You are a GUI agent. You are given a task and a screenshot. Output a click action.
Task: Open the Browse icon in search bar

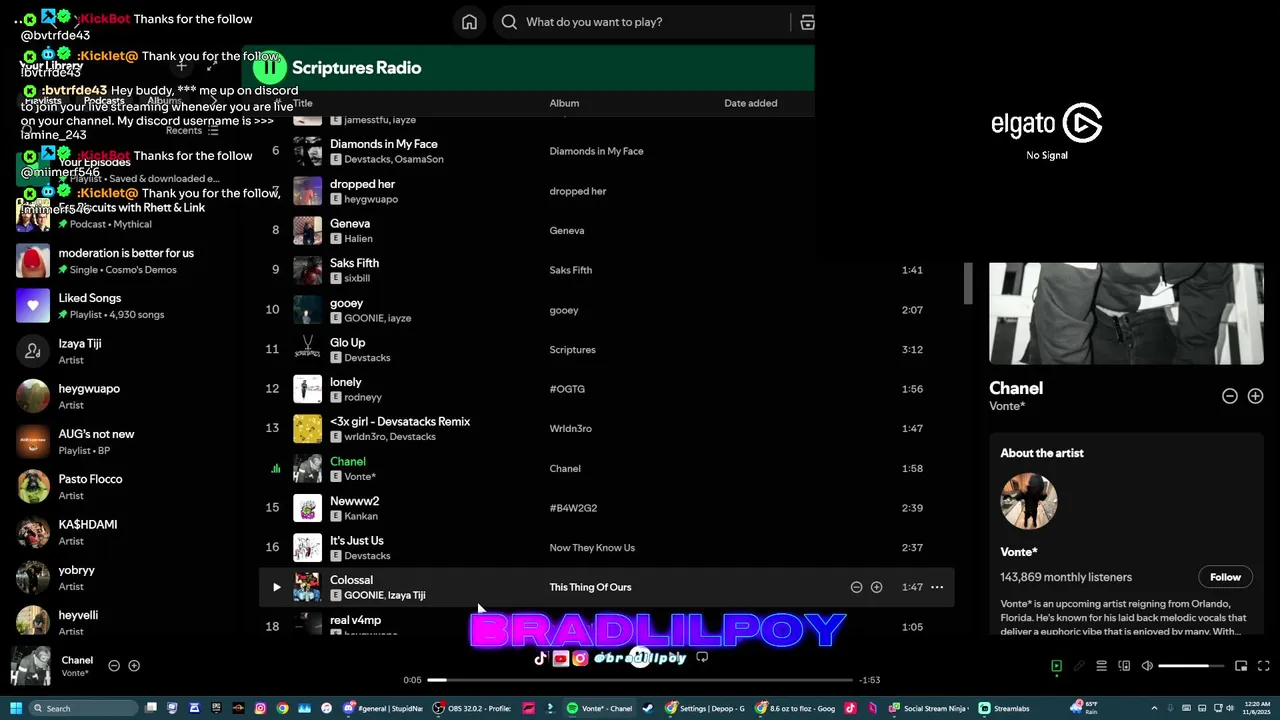807,22
